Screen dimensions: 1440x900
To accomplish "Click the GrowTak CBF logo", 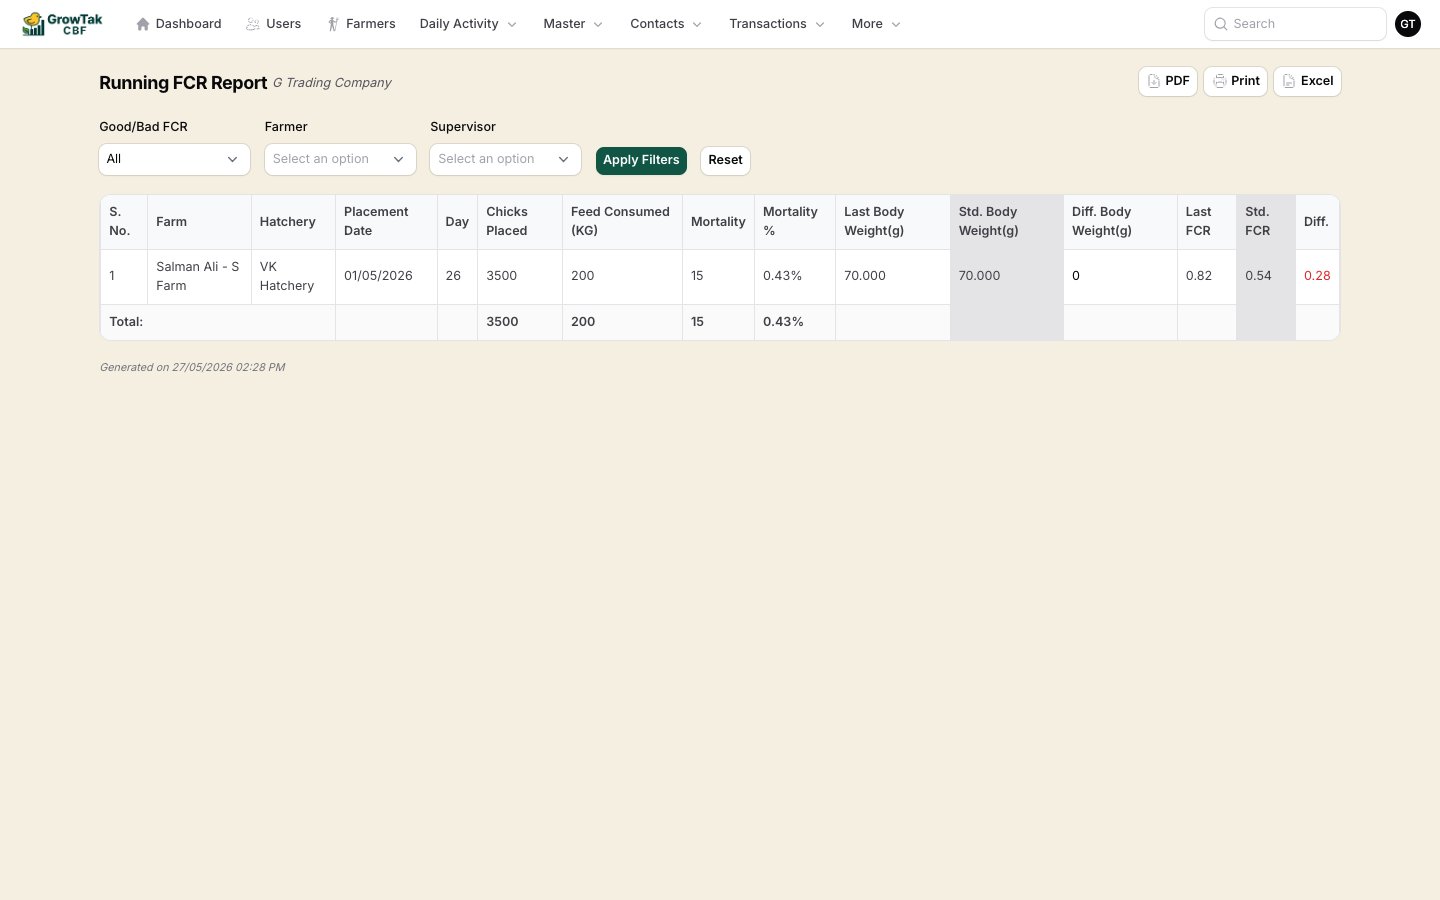I will (x=62, y=24).
